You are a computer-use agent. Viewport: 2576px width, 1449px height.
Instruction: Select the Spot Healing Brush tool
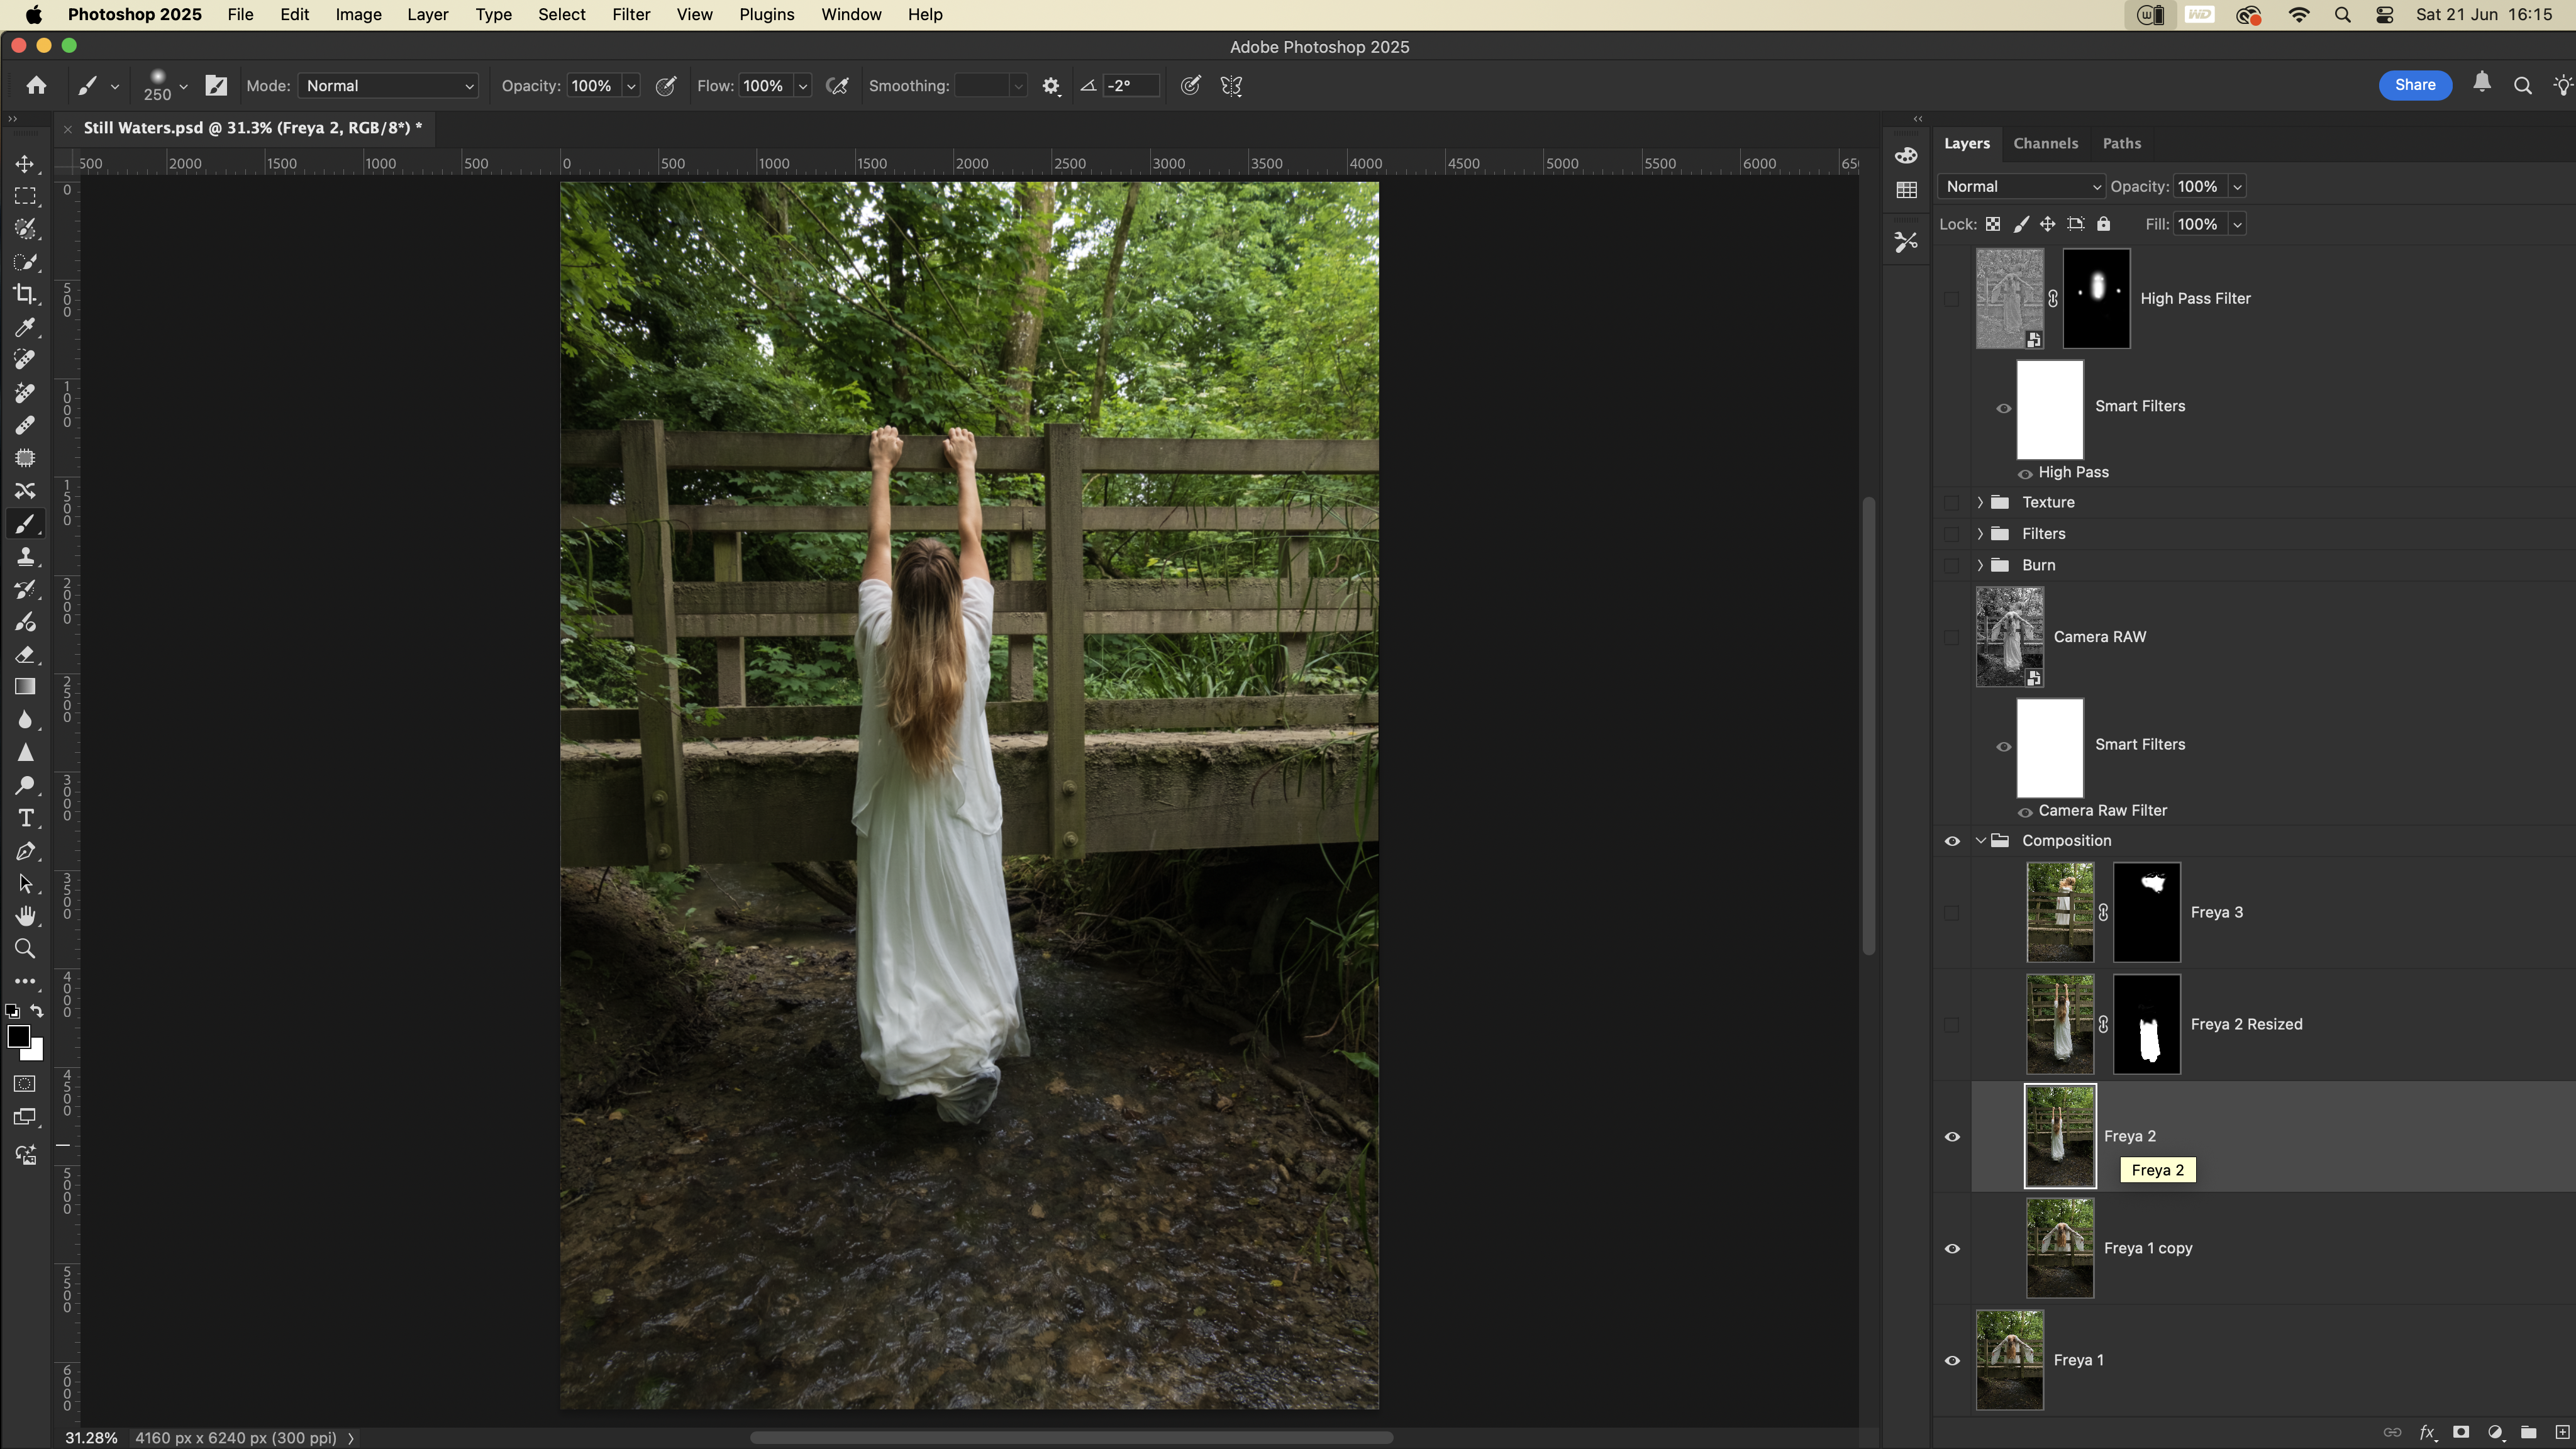tap(25, 360)
